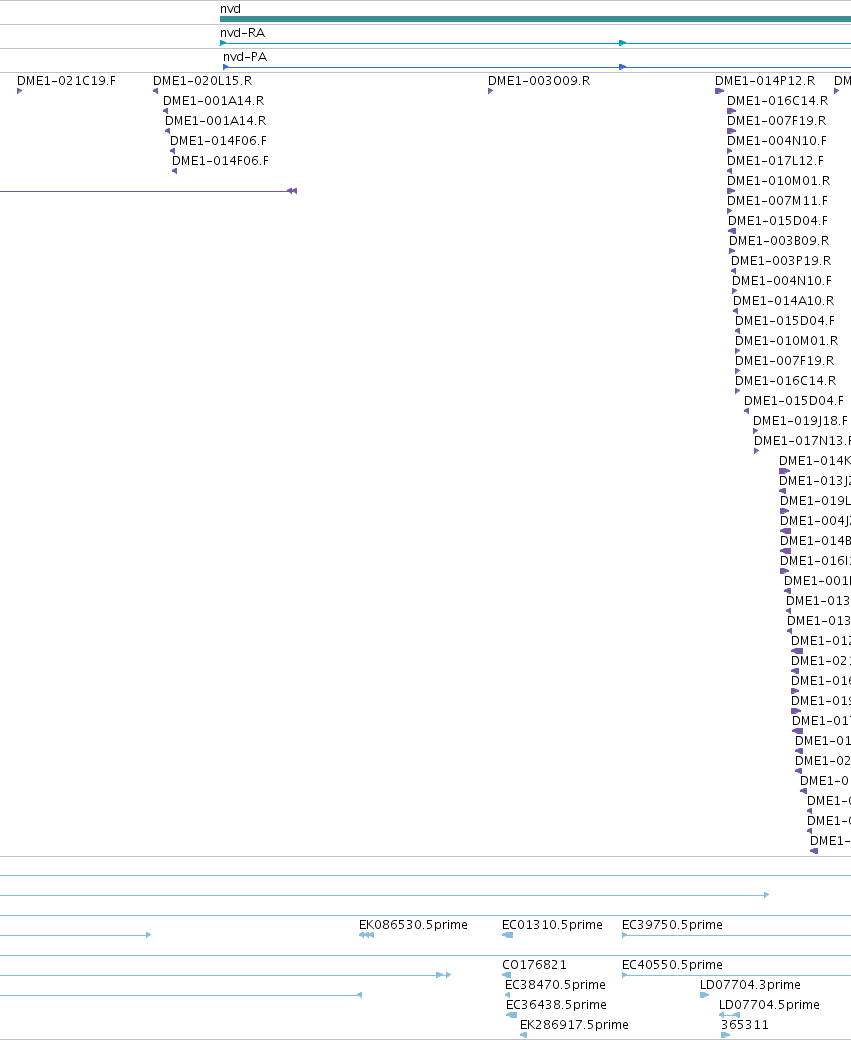Viewport: 851px width, 1040px height.
Task: Click the DME1-003B09.R label
Action: point(779,241)
